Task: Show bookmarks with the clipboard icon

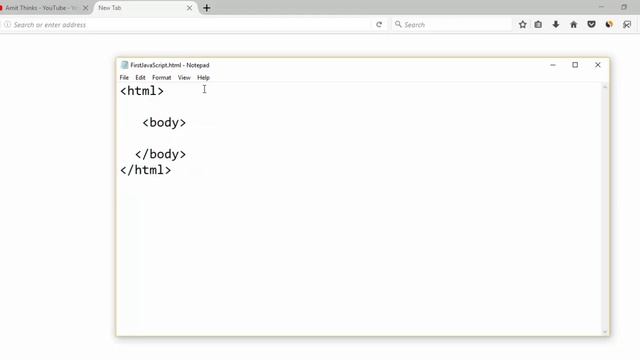Action: tap(538, 24)
